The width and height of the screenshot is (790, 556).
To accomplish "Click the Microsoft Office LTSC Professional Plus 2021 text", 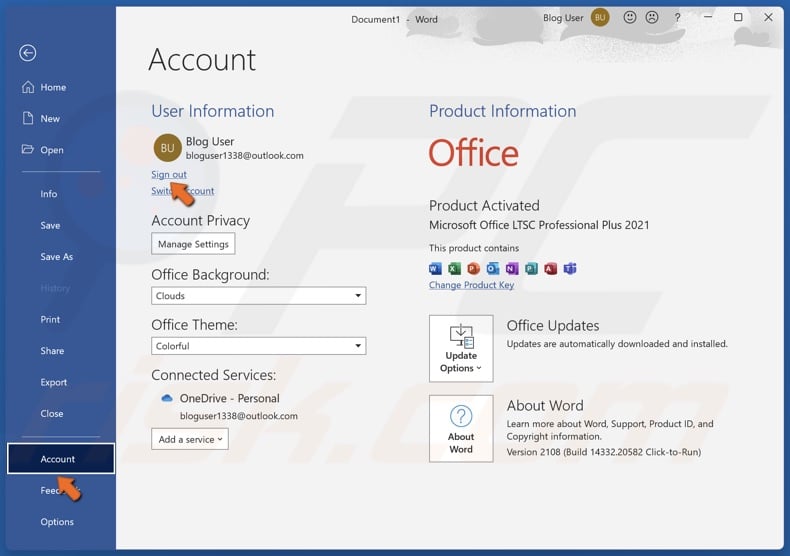I will (539, 225).
